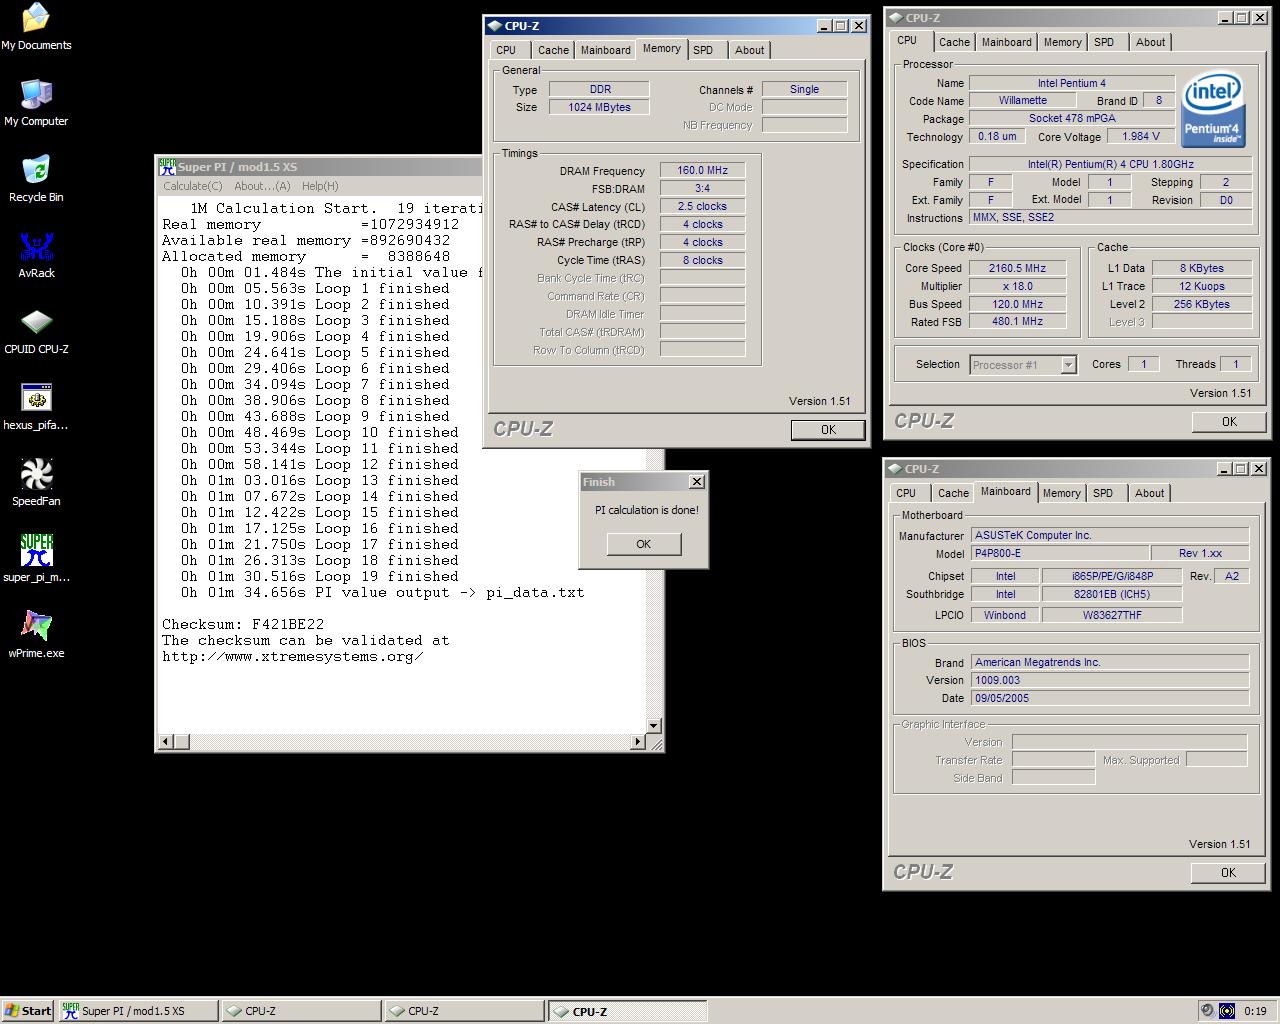Viewport: 1280px width, 1024px height.
Task: Select the second CPU-Z taskbar button
Action: (x=464, y=1011)
